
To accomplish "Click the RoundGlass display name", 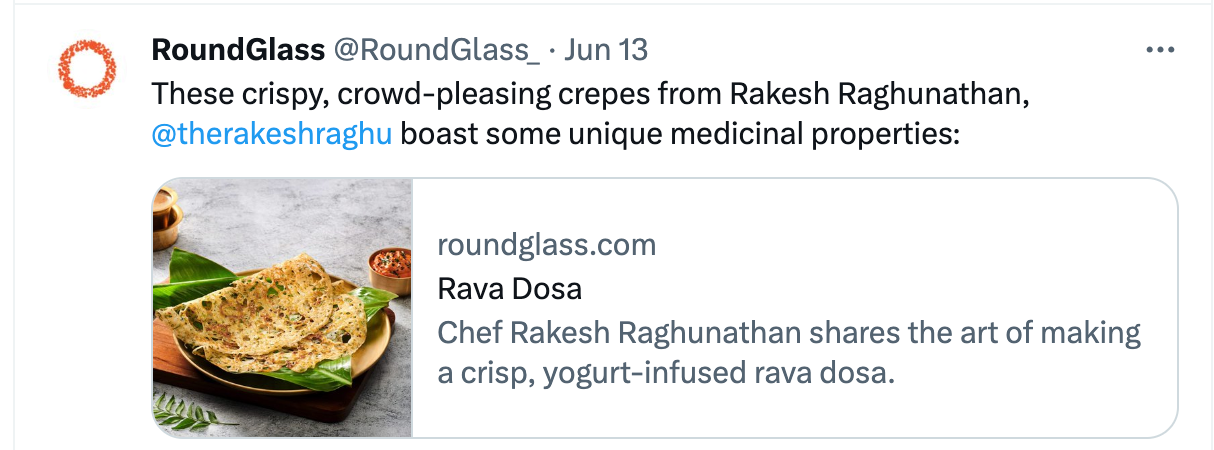I will [238, 49].
